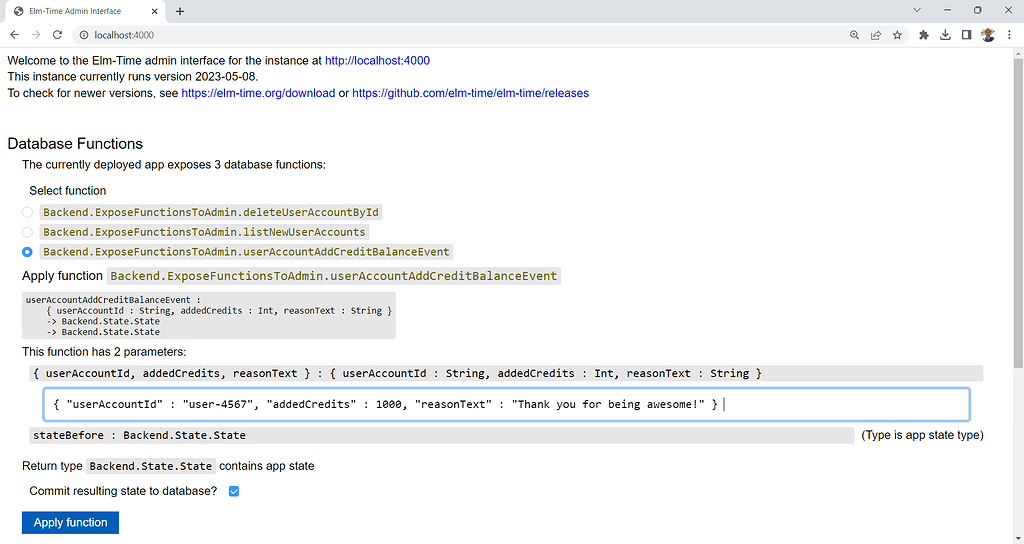Open the tab search chevron dropdown

coord(918,10)
